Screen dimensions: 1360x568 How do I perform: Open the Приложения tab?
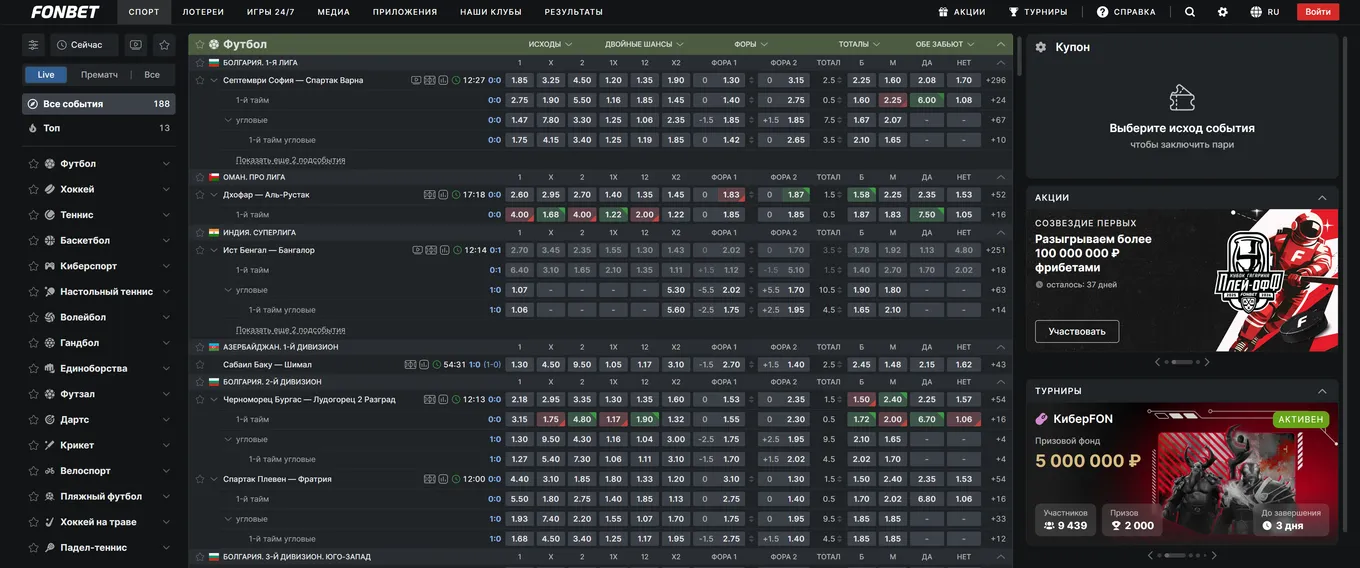405,12
